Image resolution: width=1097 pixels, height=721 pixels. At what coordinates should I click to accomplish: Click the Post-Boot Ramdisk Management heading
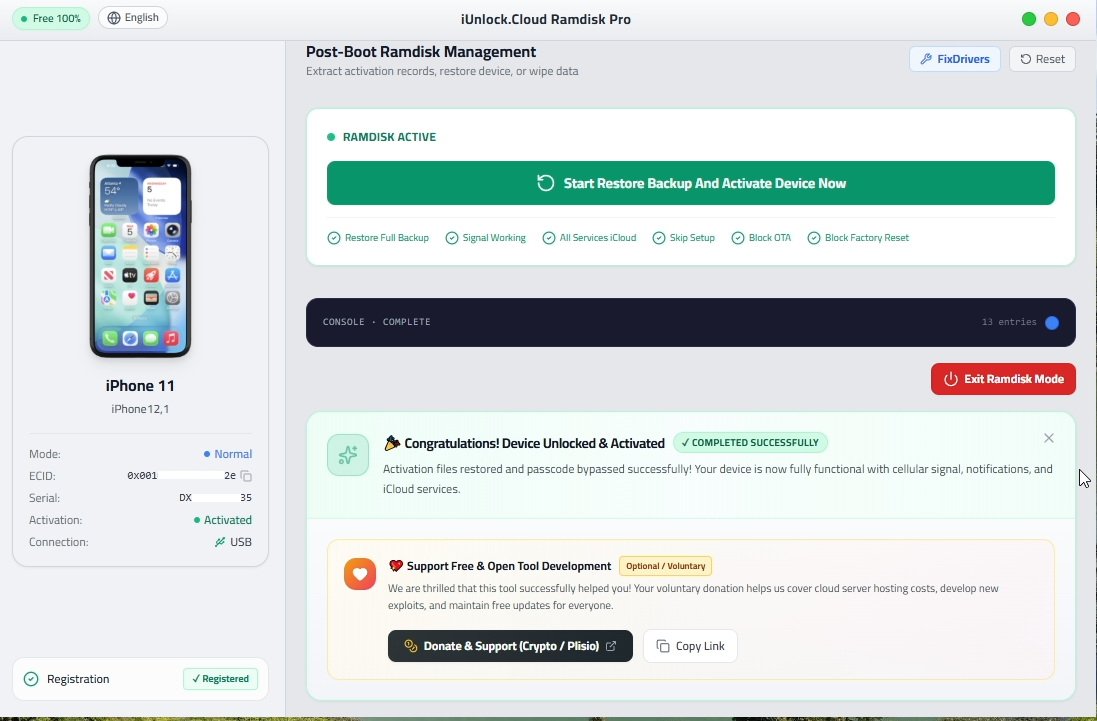point(421,52)
